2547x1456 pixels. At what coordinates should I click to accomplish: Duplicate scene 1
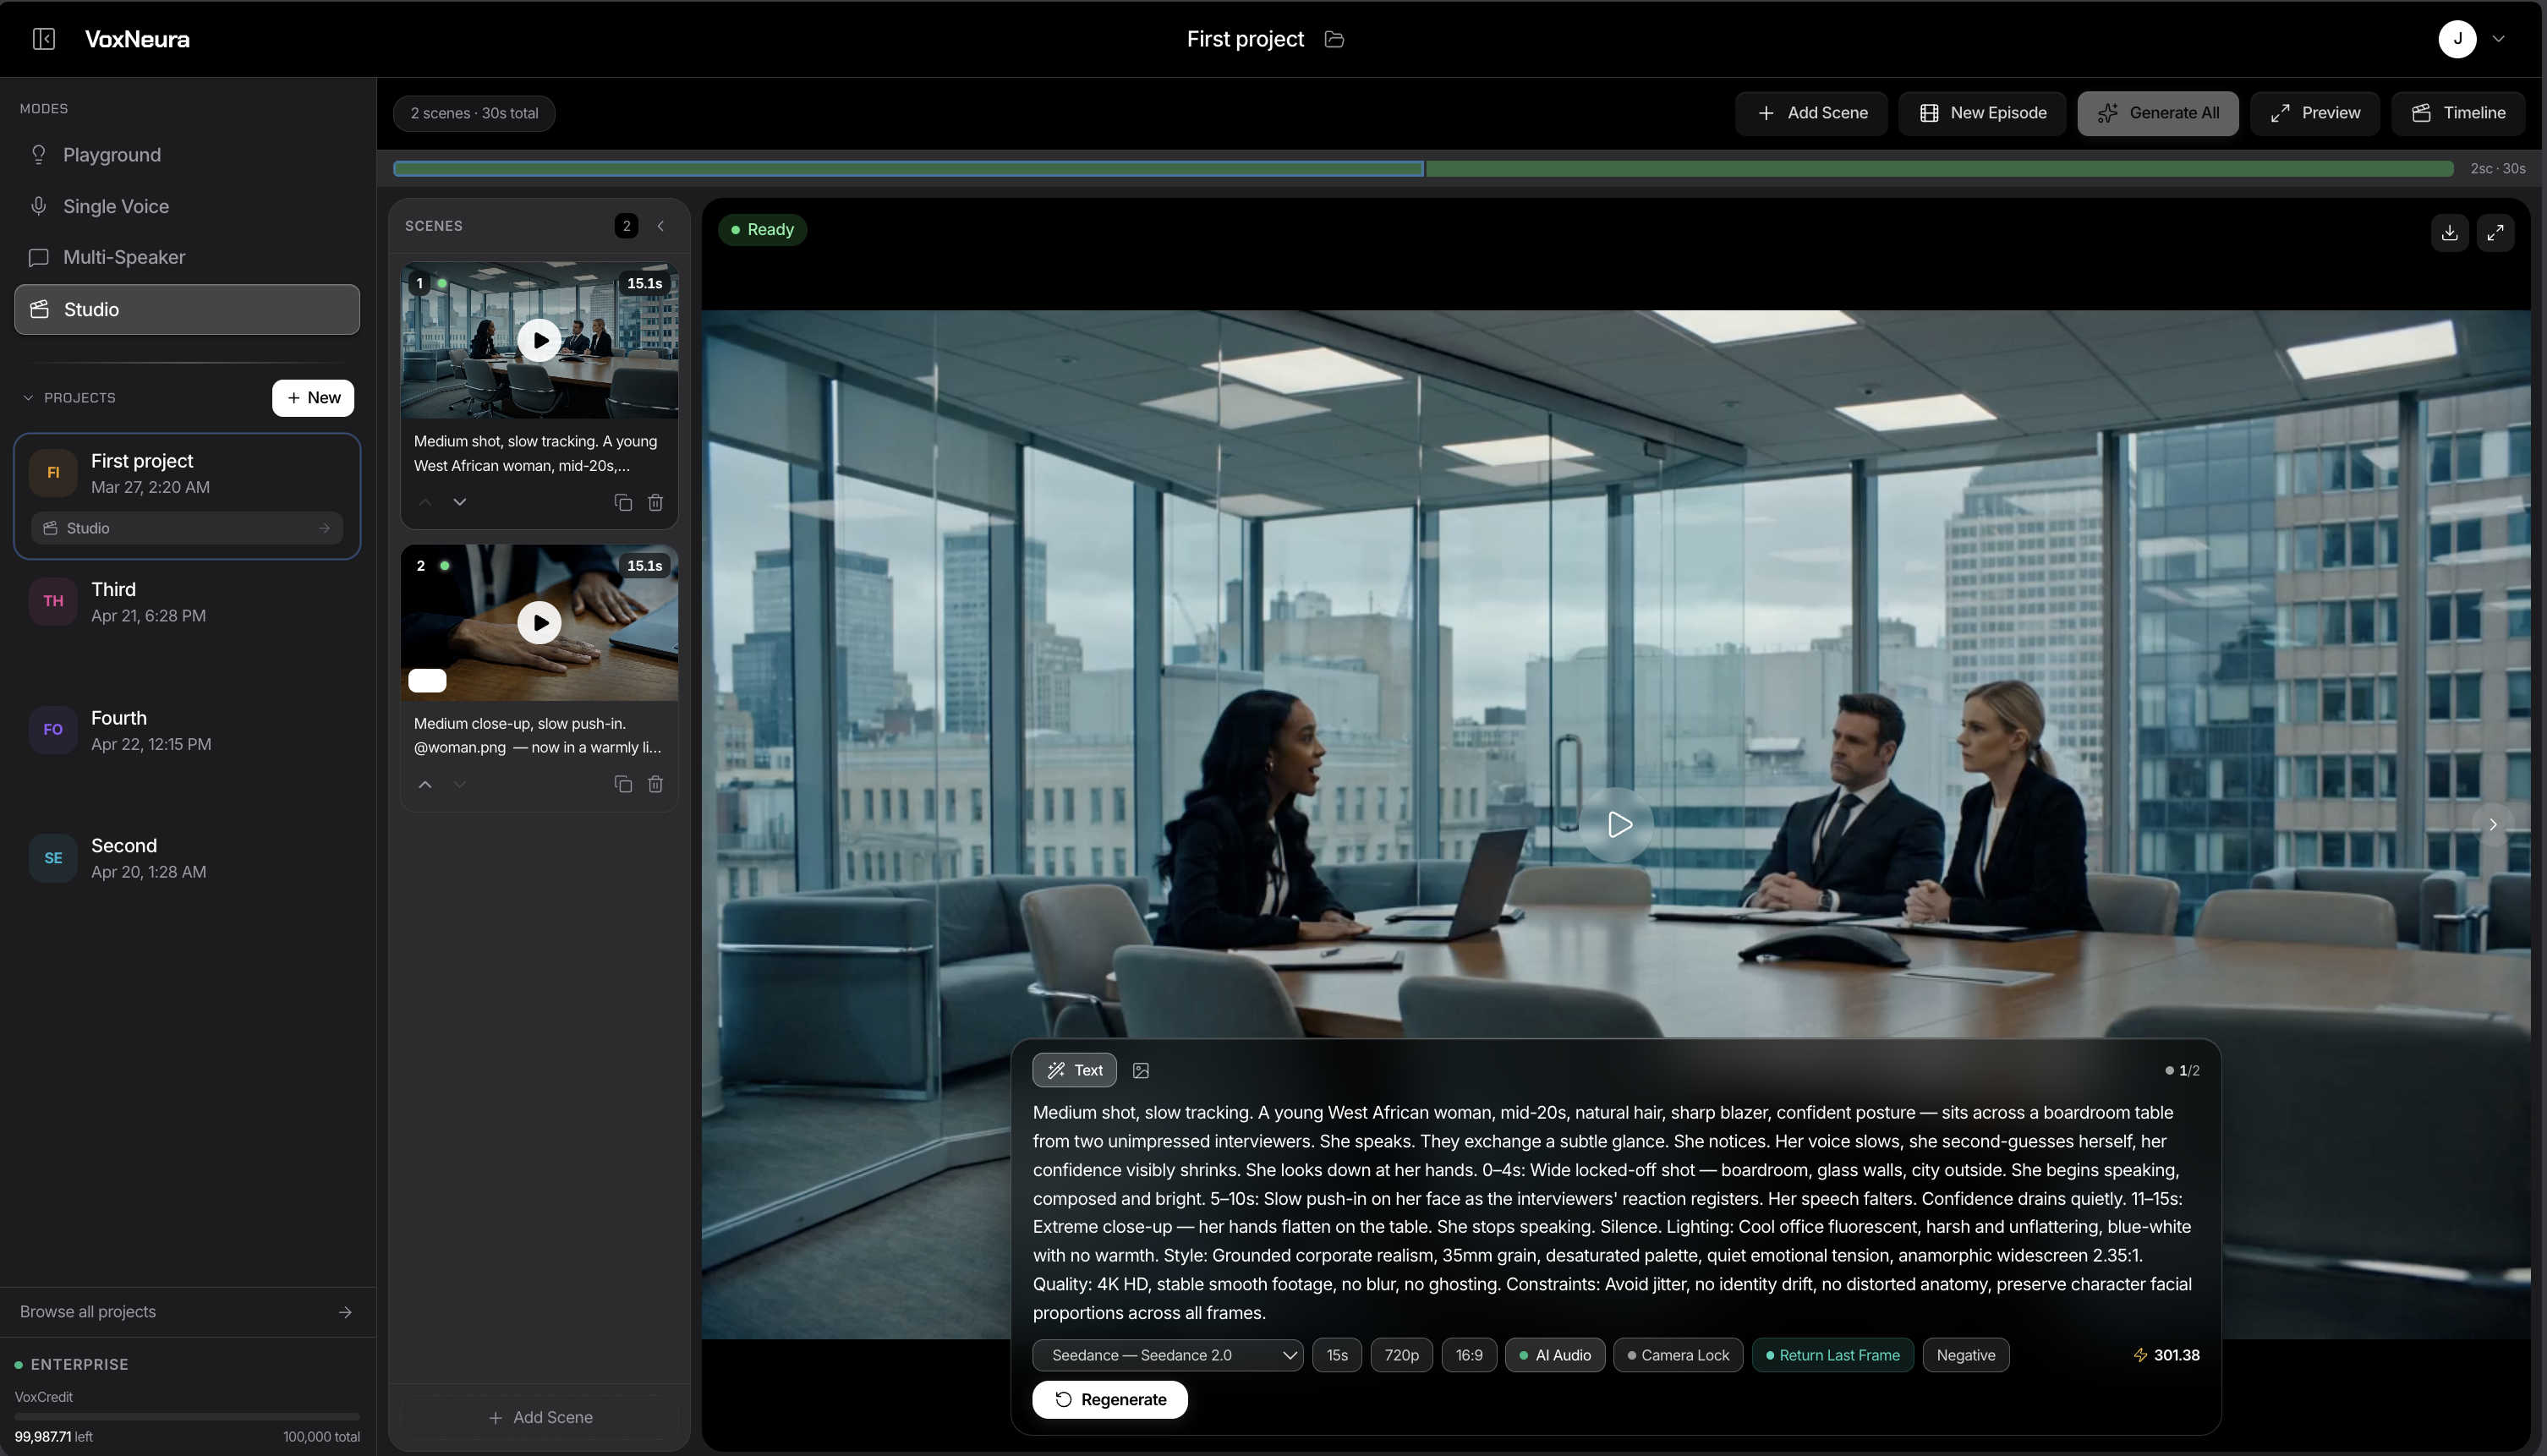623,502
